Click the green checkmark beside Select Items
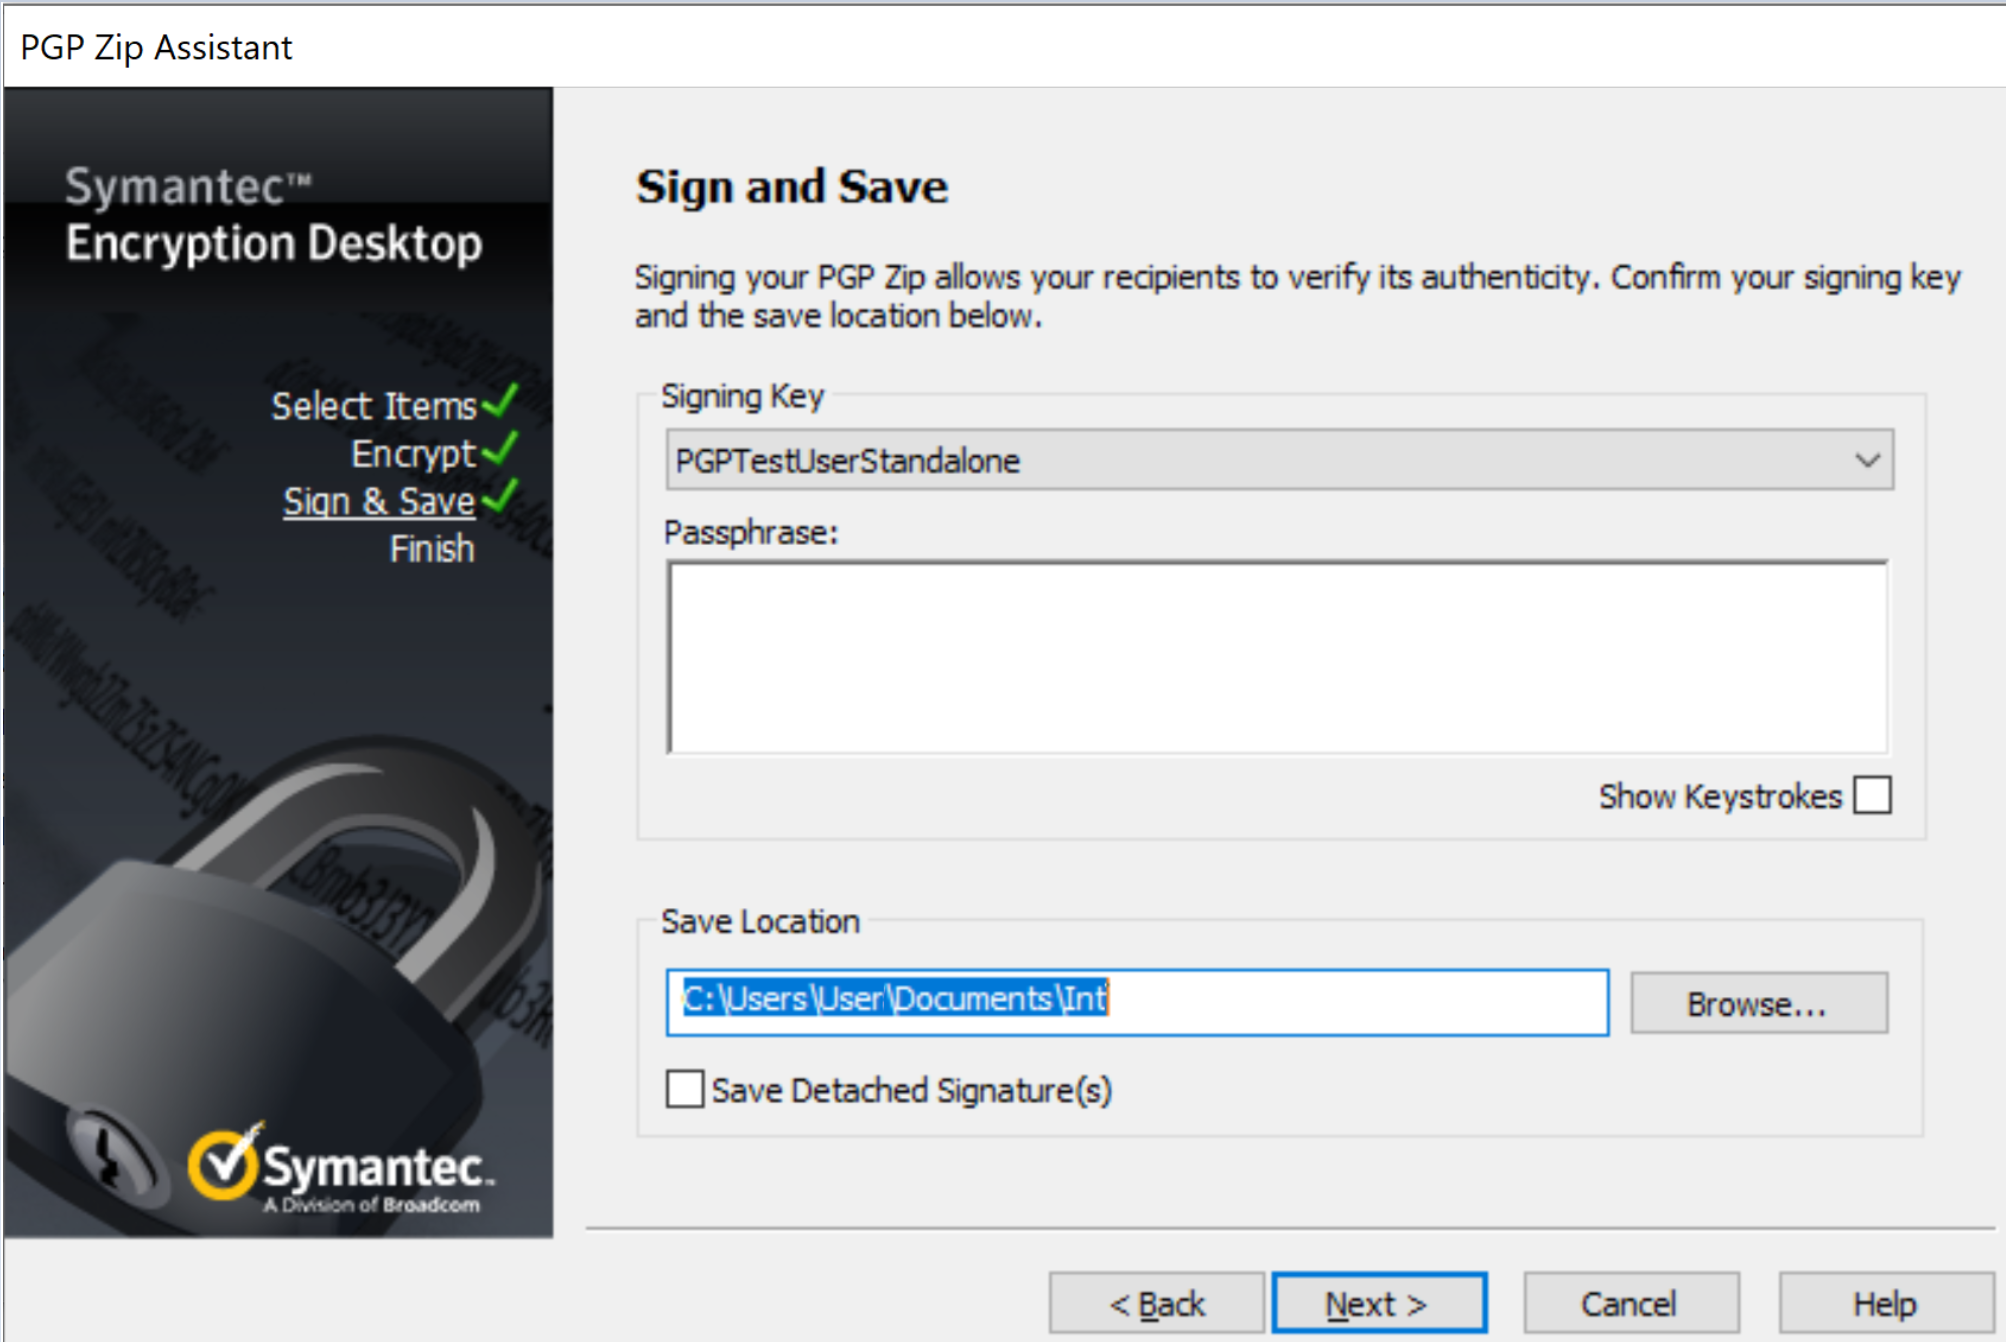2006x1342 pixels. (x=500, y=401)
